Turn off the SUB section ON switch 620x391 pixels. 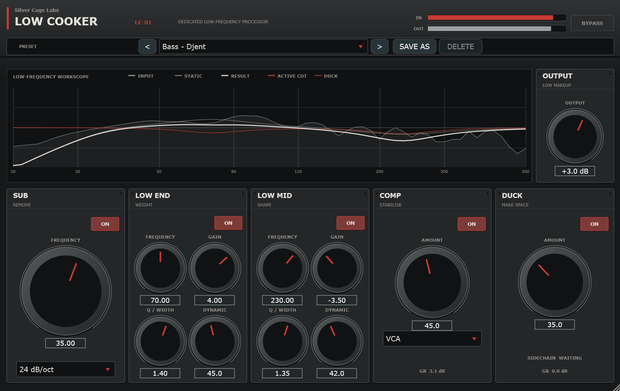tap(105, 224)
